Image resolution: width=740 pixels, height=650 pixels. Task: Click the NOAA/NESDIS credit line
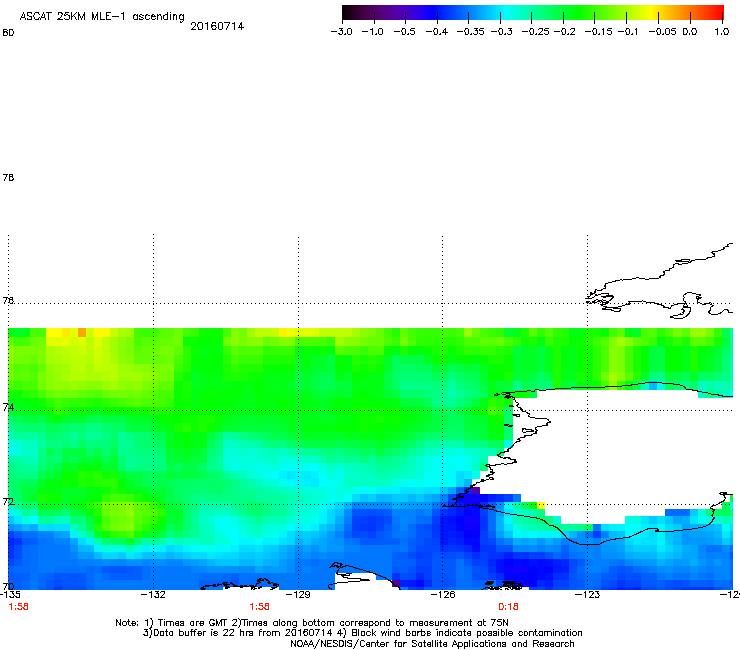(432, 644)
